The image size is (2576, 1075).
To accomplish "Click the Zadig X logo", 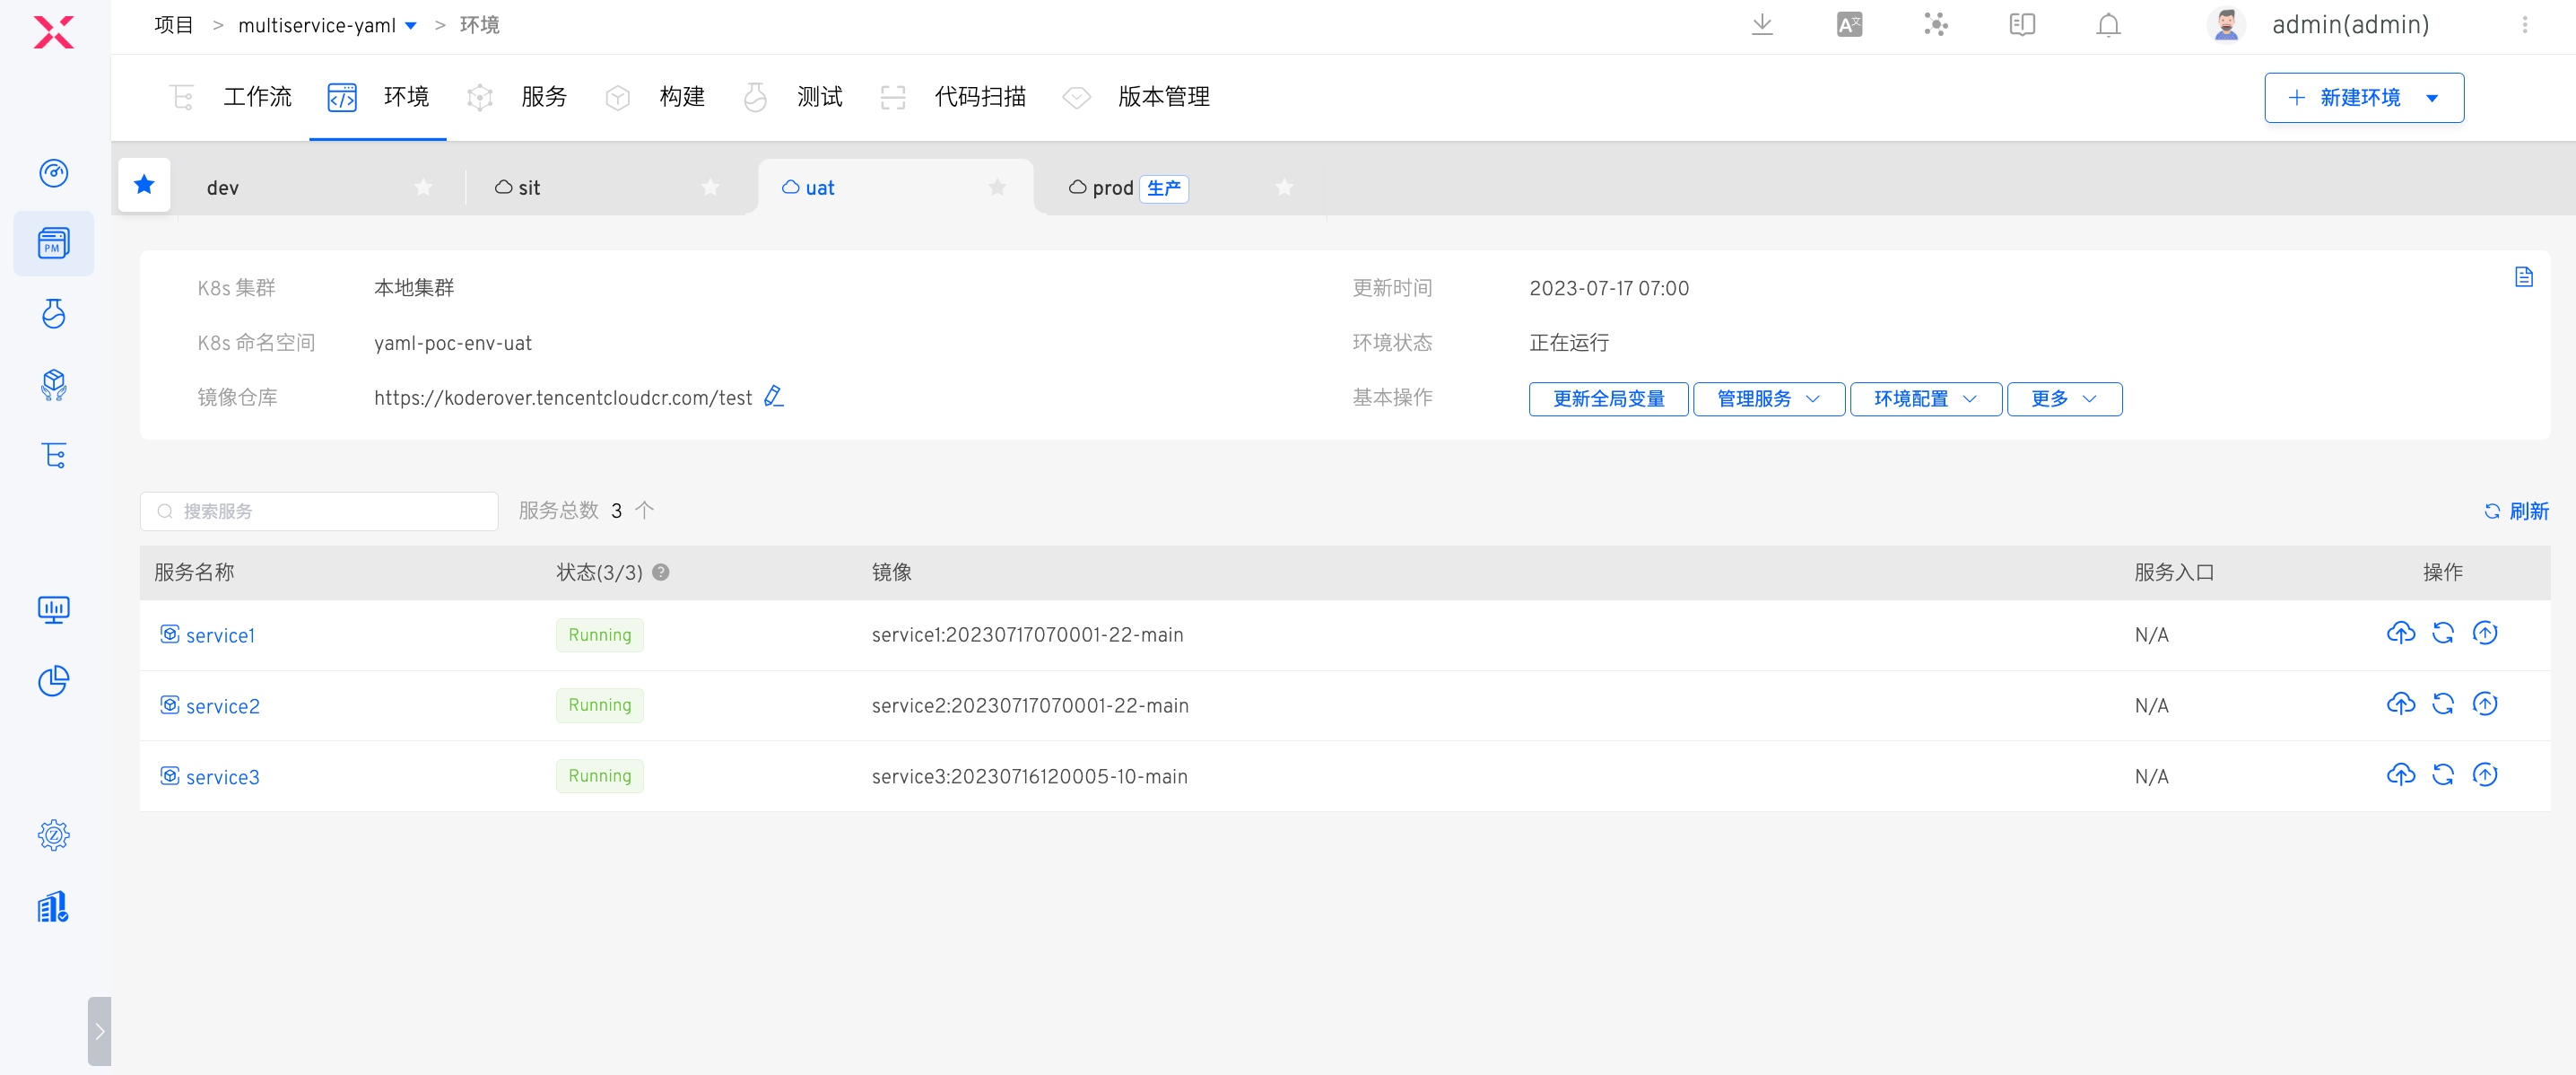I will pyautogui.click(x=54, y=32).
